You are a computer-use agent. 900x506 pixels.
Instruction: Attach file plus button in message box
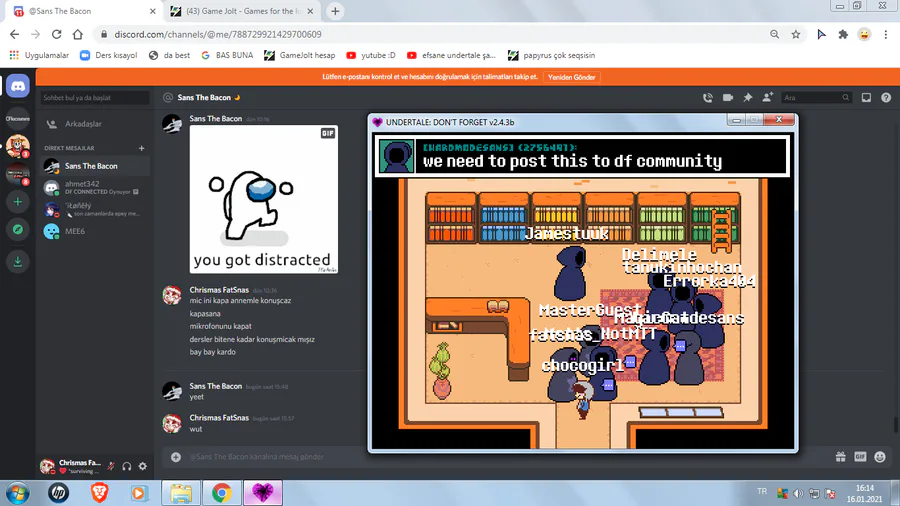176,457
